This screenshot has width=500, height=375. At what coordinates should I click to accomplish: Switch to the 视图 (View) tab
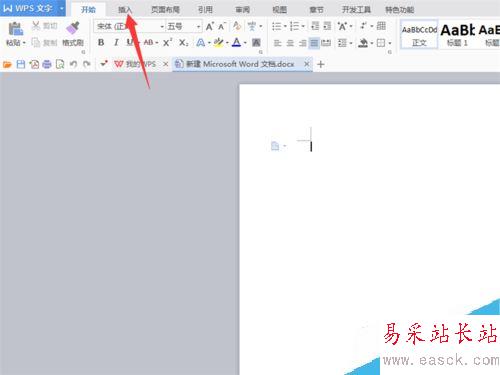coord(279,10)
